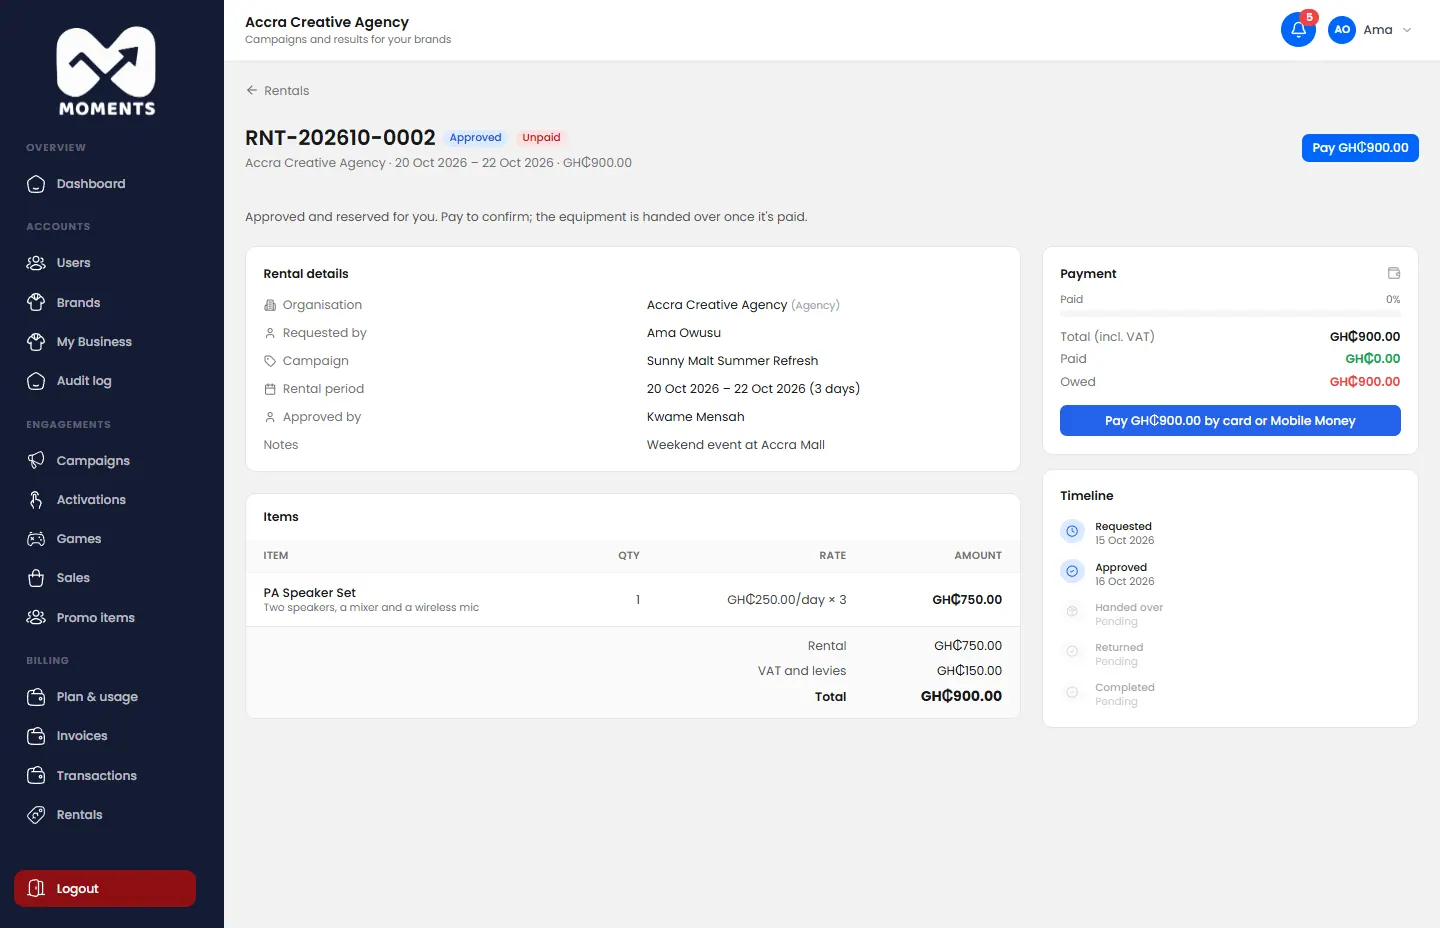Click the AO user avatar
Viewport: 1440px width, 928px height.
point(1342,30)
